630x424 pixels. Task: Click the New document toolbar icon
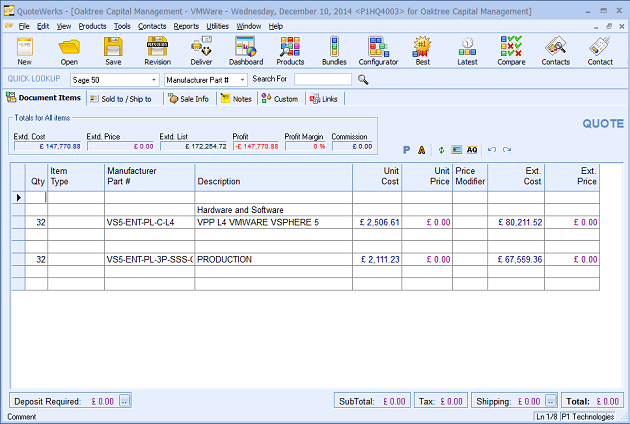[x=24, y=50]
